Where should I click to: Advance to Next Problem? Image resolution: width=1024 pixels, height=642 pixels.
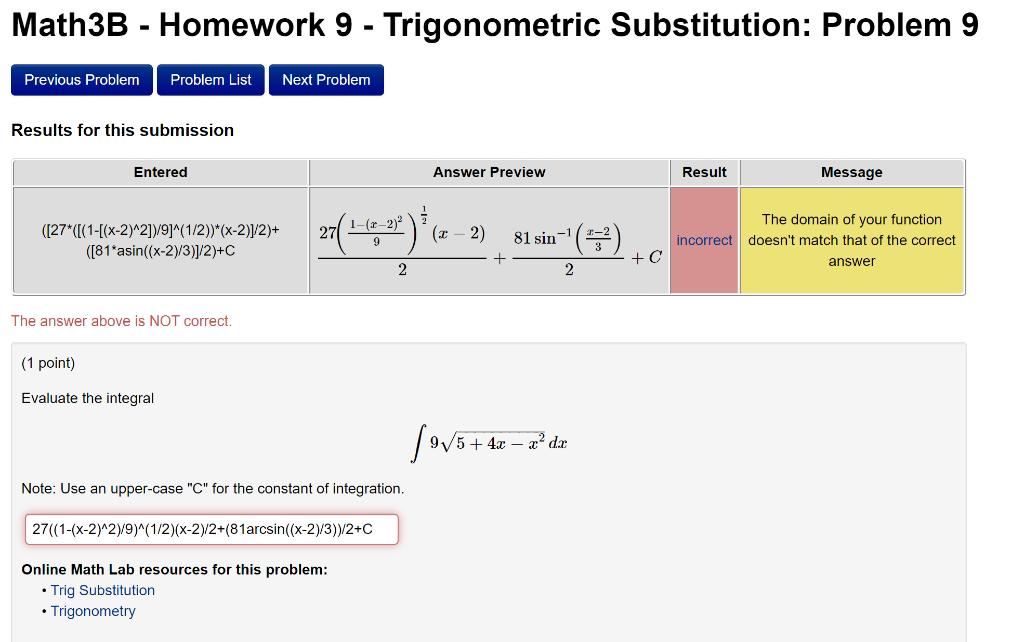[325, 79]
